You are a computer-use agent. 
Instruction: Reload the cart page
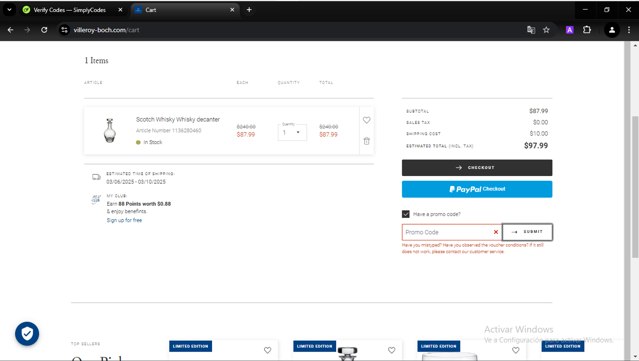pyautogui.click(x=44, y=30)
